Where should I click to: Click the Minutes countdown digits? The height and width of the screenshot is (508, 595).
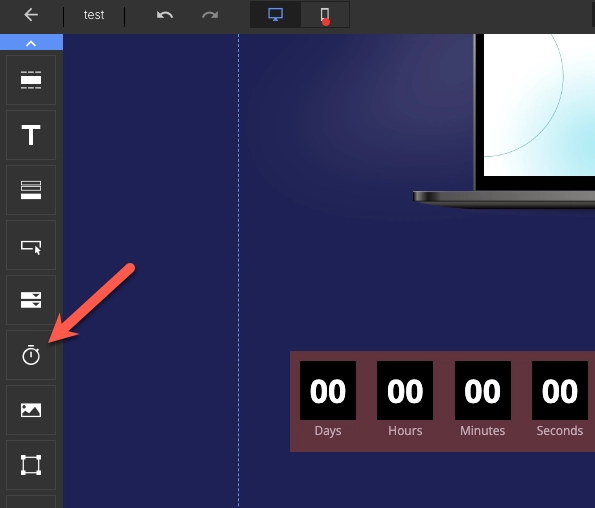[483, 390]
